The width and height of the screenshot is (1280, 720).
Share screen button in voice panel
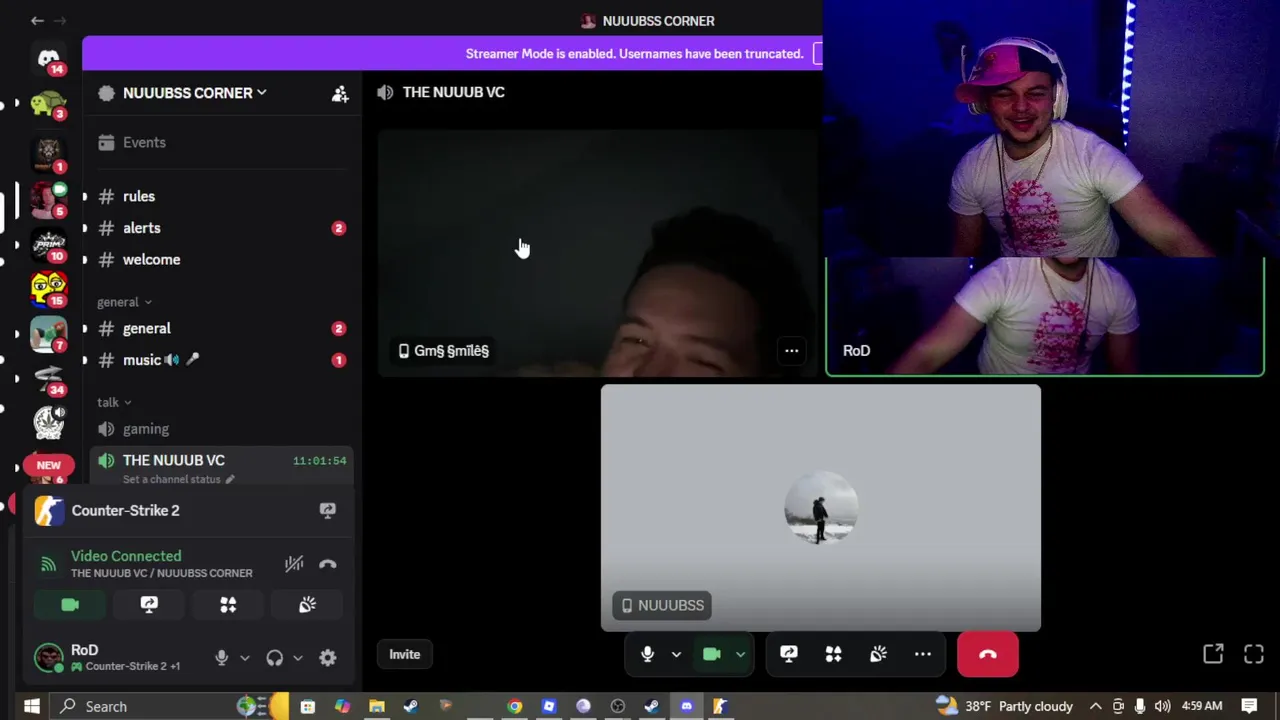(149, 604)
